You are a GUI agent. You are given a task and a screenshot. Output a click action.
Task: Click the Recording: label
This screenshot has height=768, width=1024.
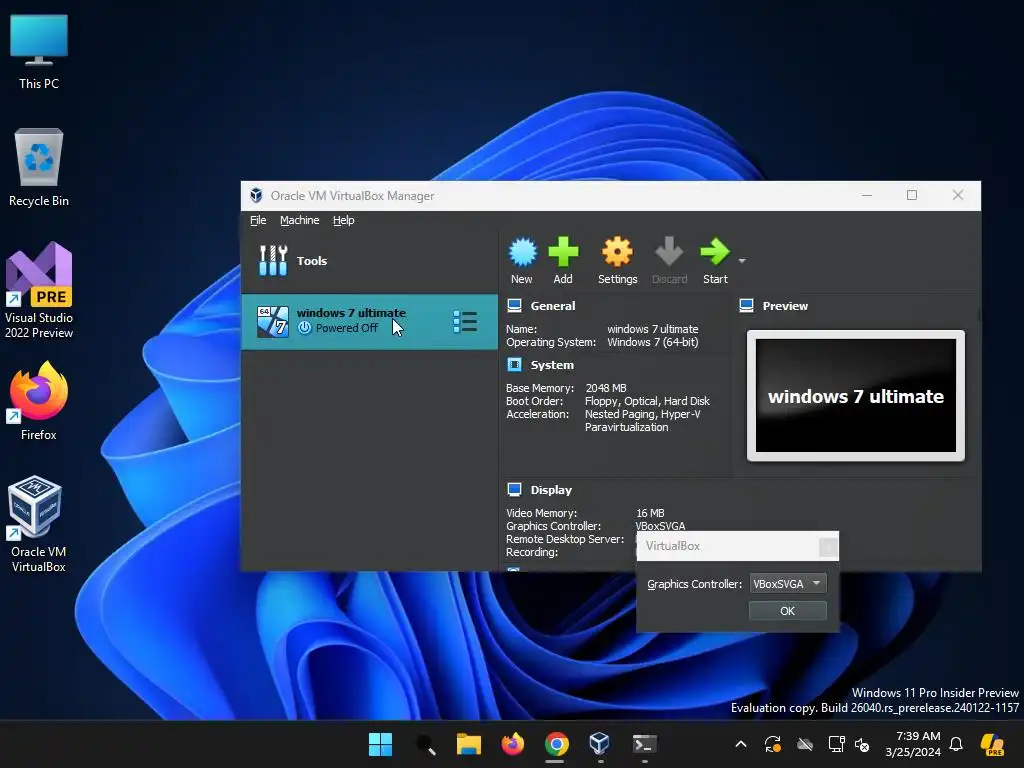[x=532, y=552]
